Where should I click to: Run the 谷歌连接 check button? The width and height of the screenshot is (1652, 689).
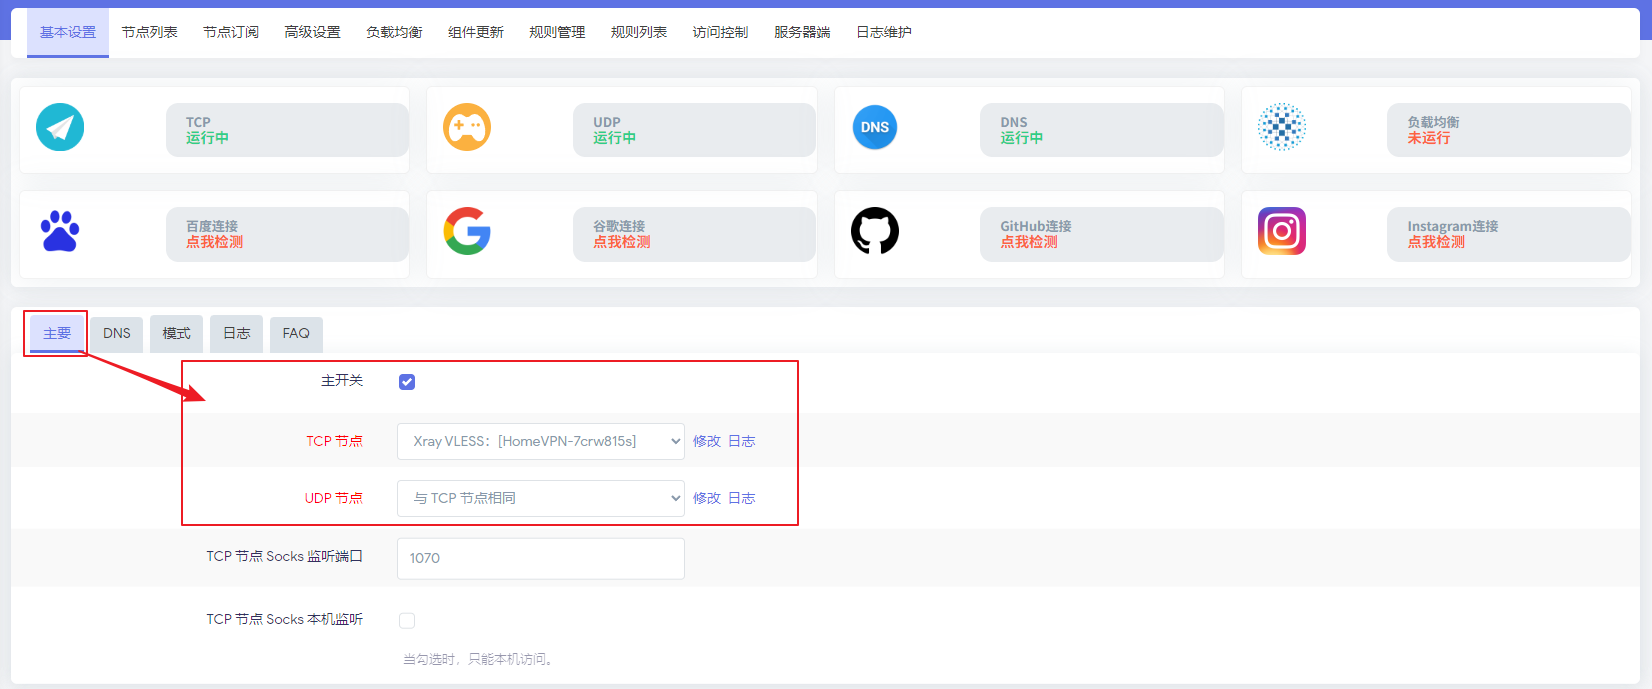tap(621, 242)
